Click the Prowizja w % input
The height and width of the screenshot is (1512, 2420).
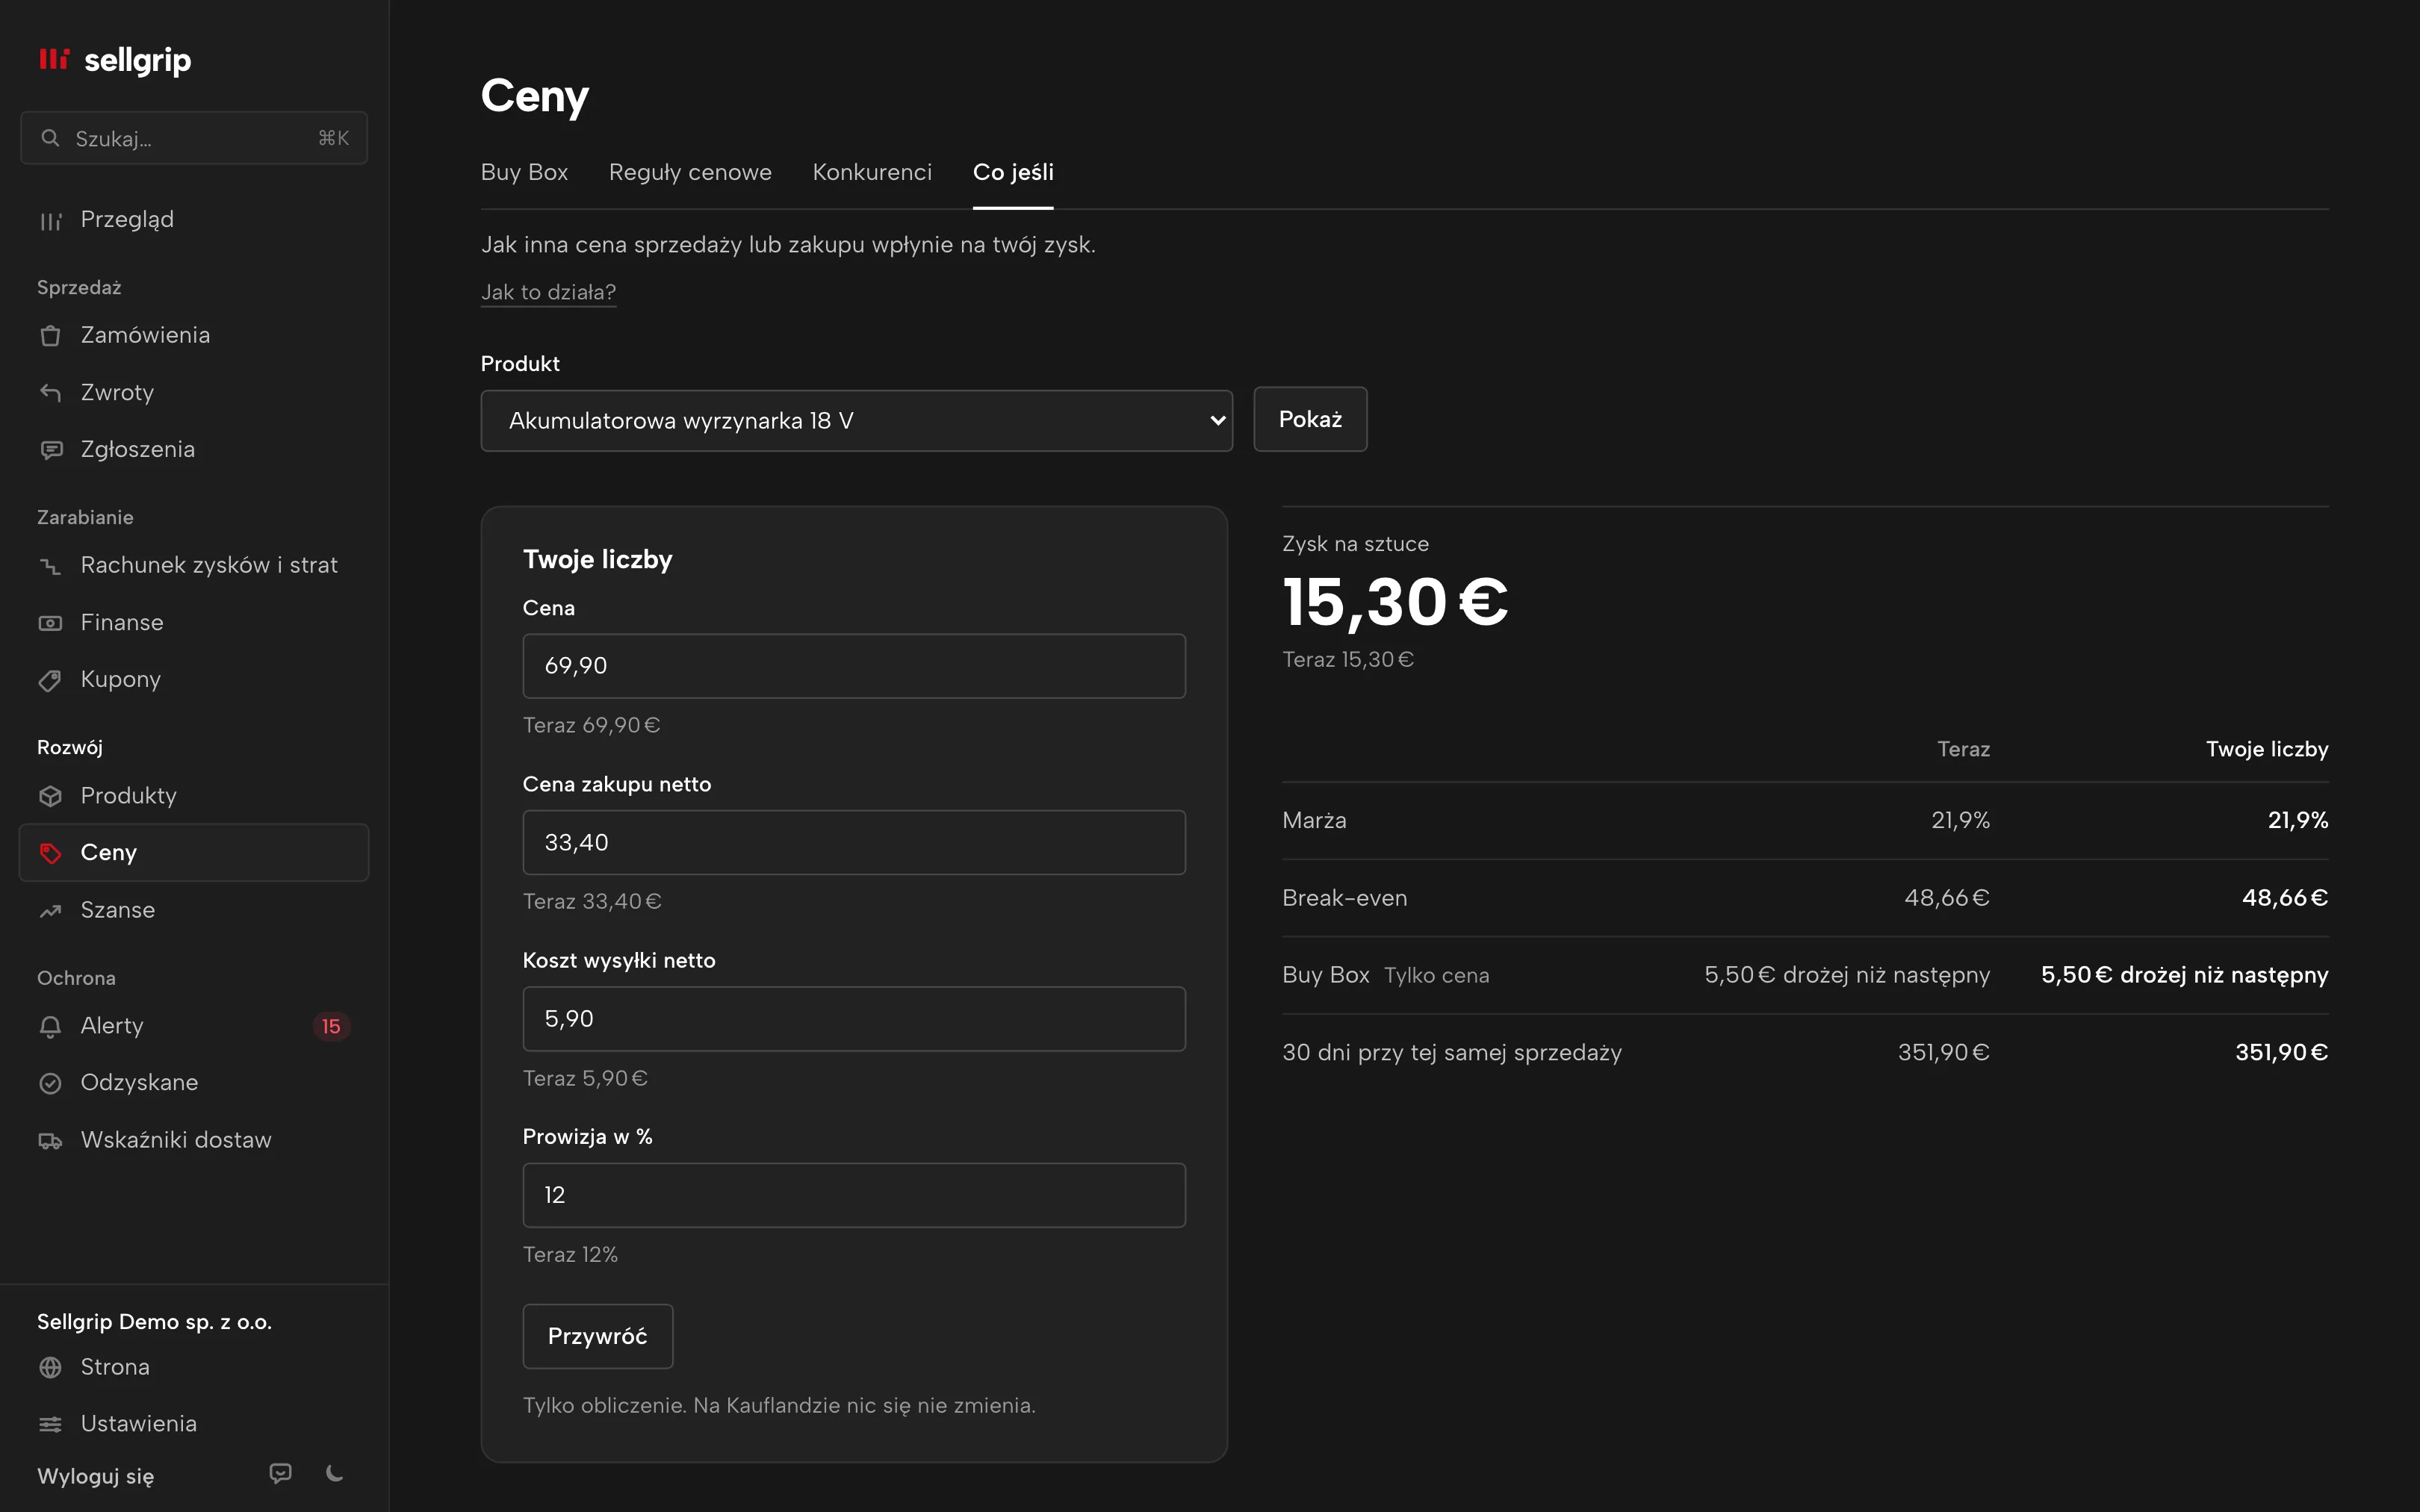coord(854,1195)
